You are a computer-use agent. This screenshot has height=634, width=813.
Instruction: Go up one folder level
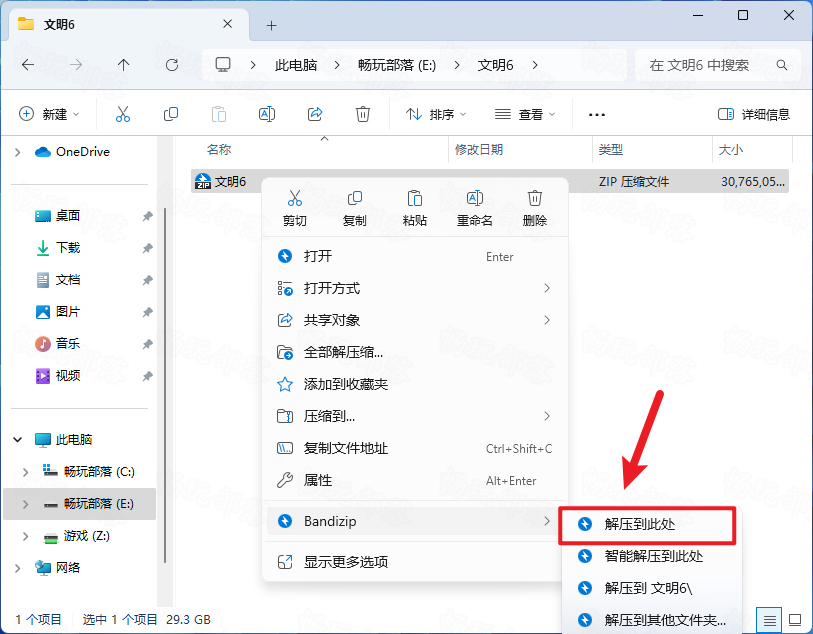tap(123, 65)
